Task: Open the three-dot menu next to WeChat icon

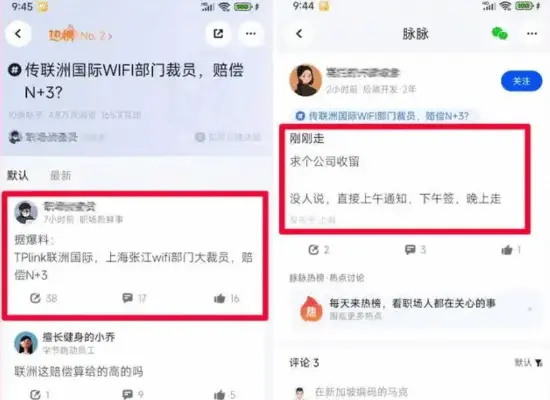Action: [532, 34]
